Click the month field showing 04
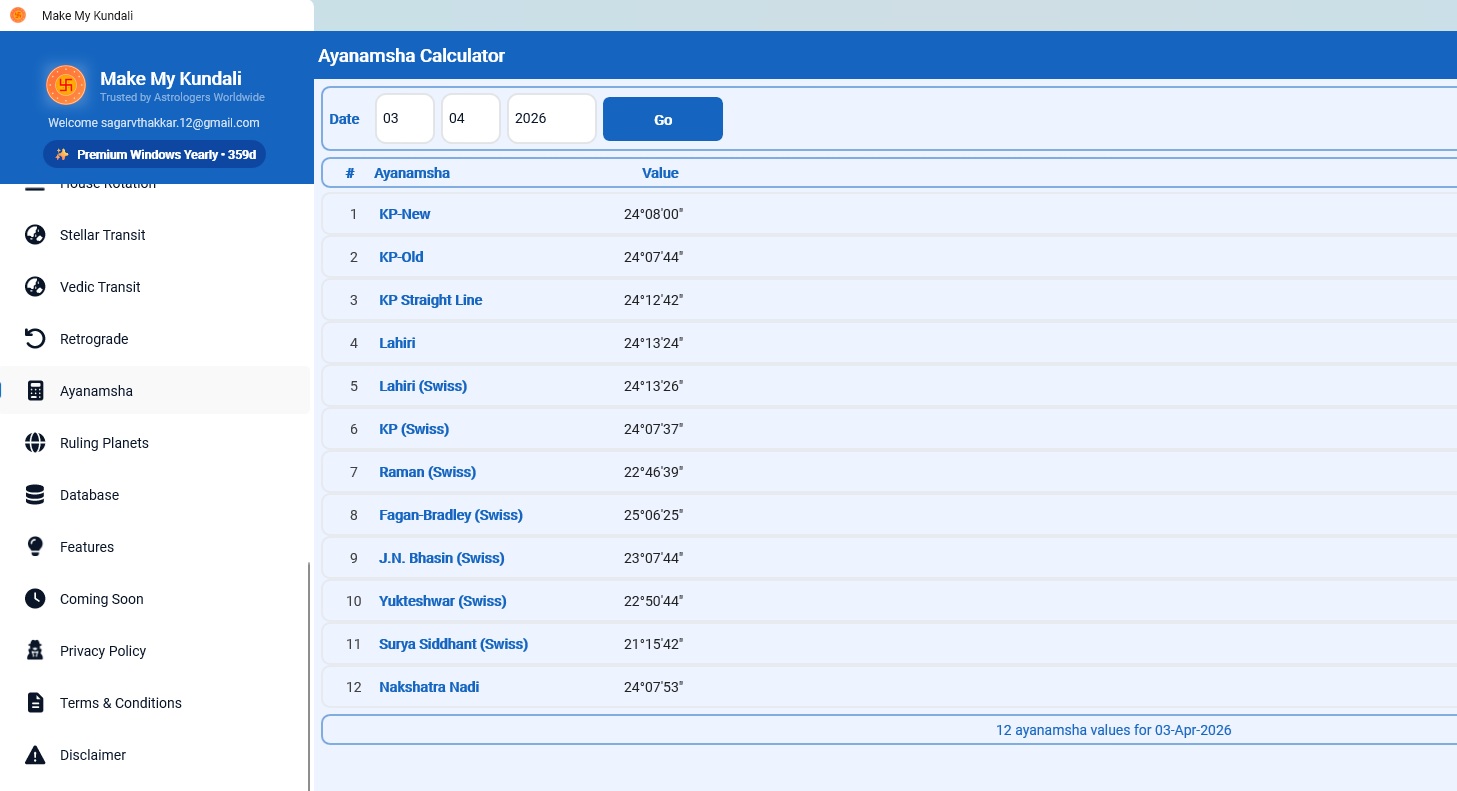1457x791 pixels. (x=471, y=119)
